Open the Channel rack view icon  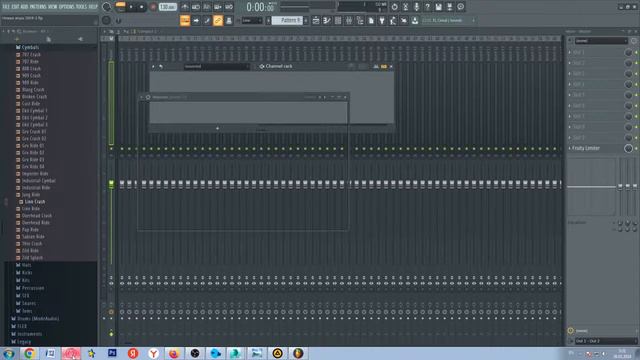(338, 20)
